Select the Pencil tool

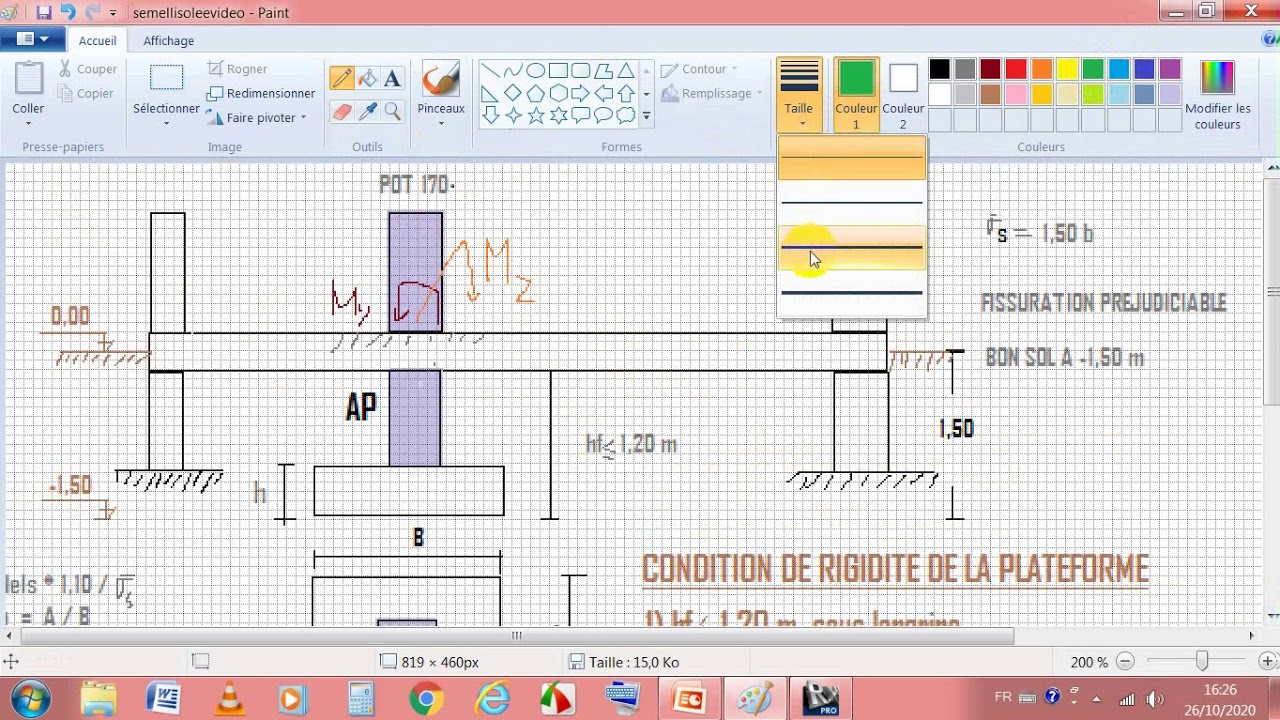pos(341,79)
